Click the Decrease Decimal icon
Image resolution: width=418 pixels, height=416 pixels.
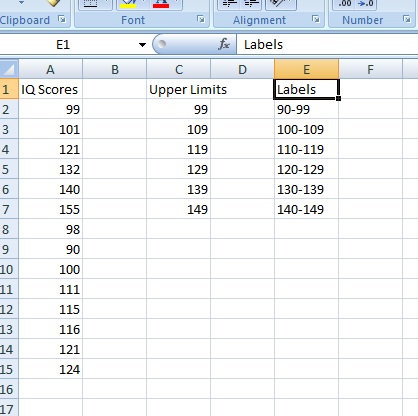pyautogui.click(x=365, y=4)
